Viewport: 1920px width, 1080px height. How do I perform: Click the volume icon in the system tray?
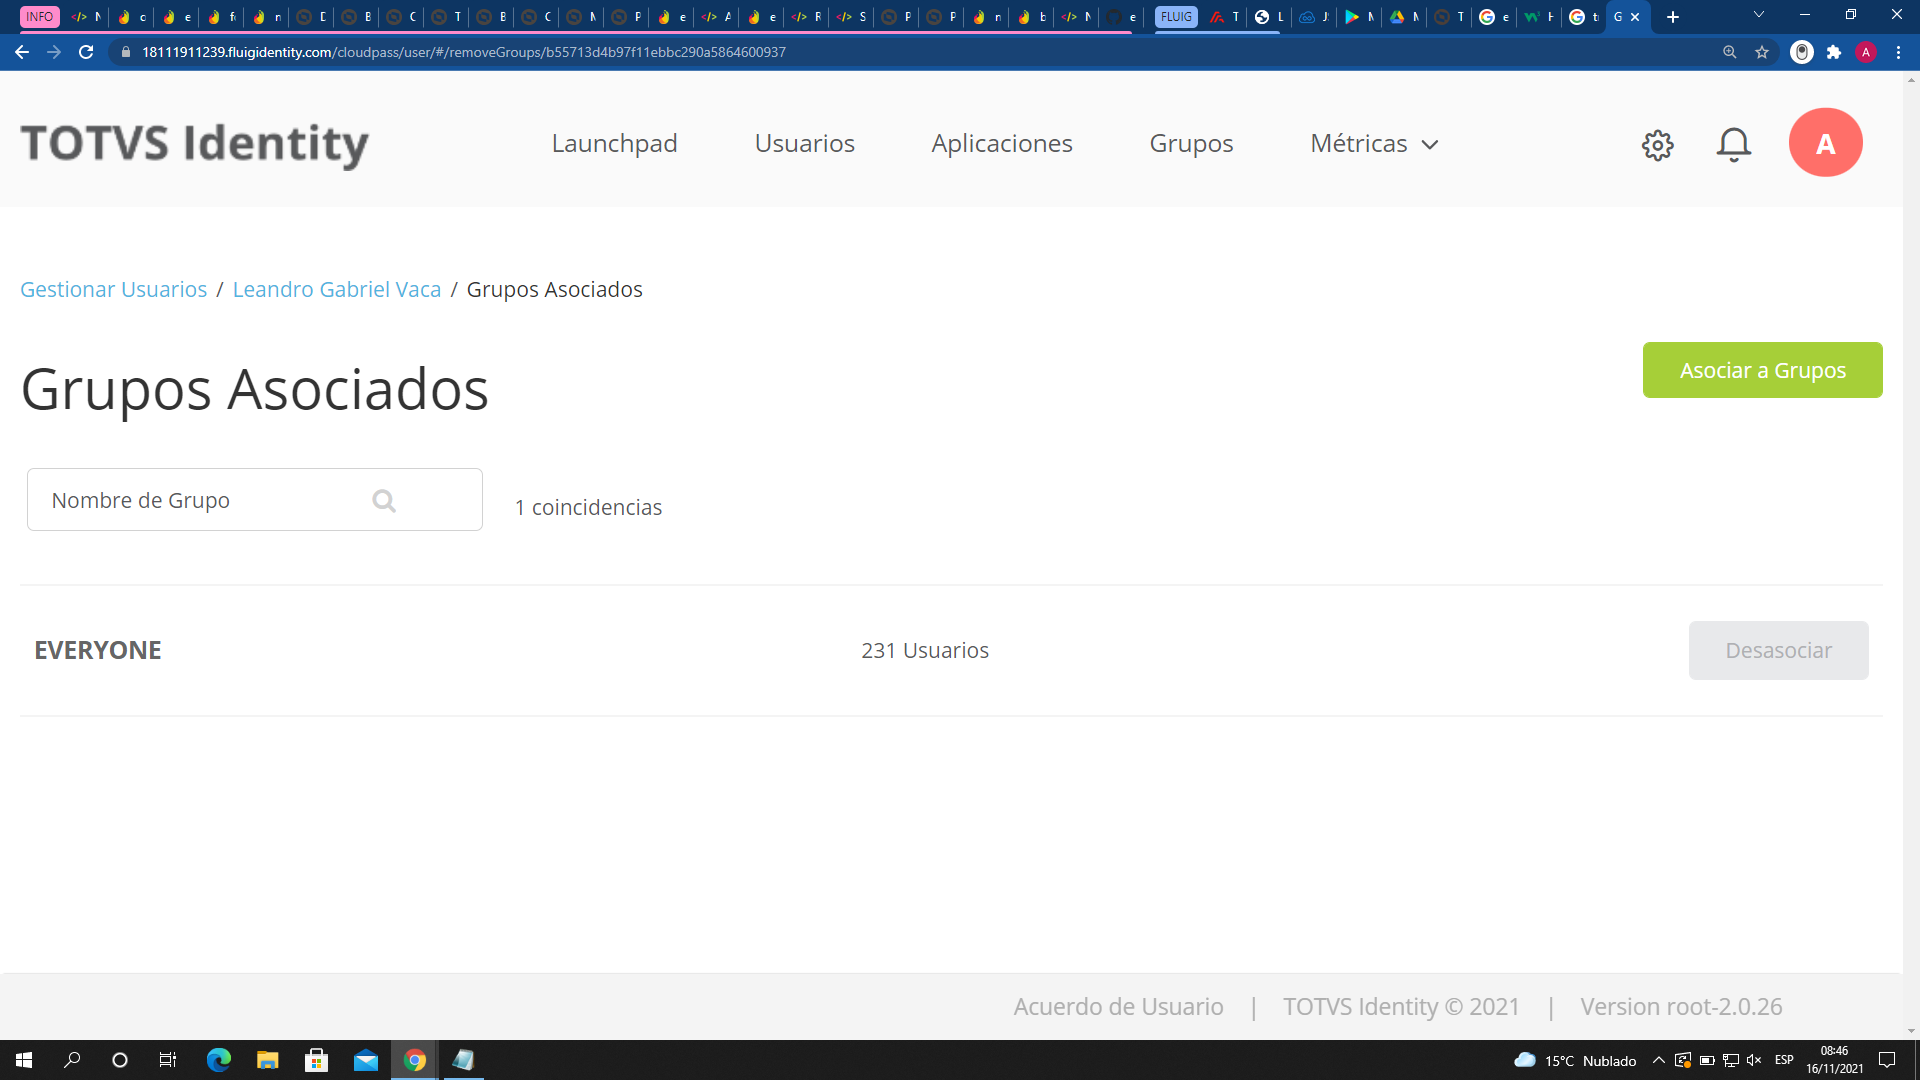point(1754,1060)
